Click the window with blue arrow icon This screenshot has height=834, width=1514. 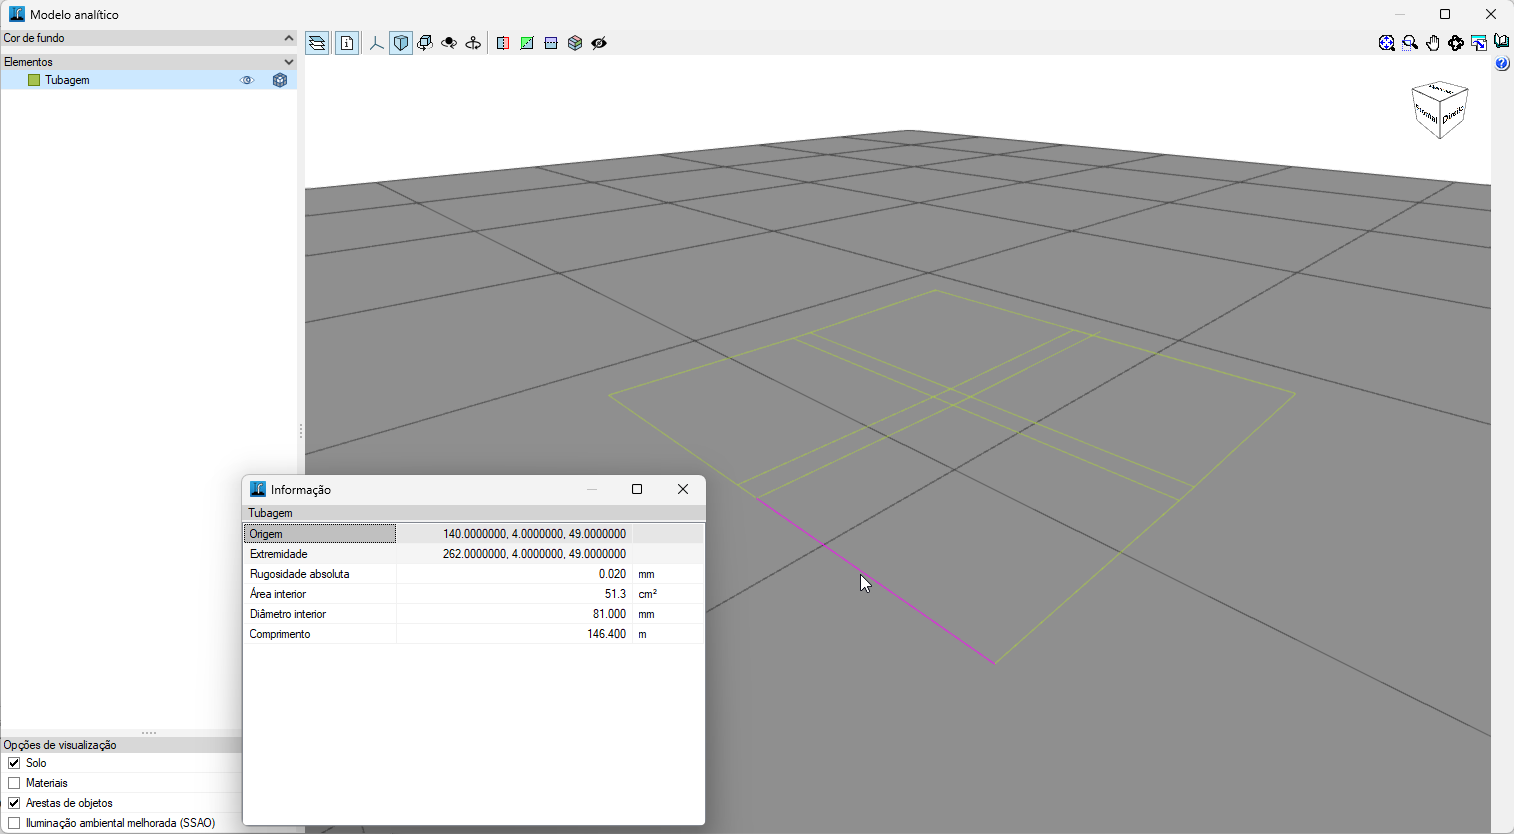tap(1479, 43)
